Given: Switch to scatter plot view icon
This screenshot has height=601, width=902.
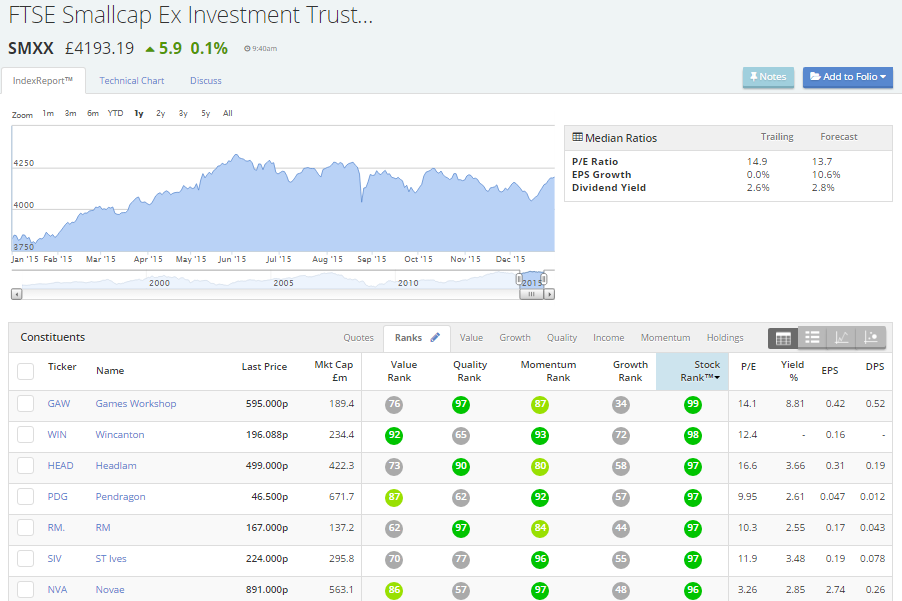Looking at the screenshot, I should (871, 338).
